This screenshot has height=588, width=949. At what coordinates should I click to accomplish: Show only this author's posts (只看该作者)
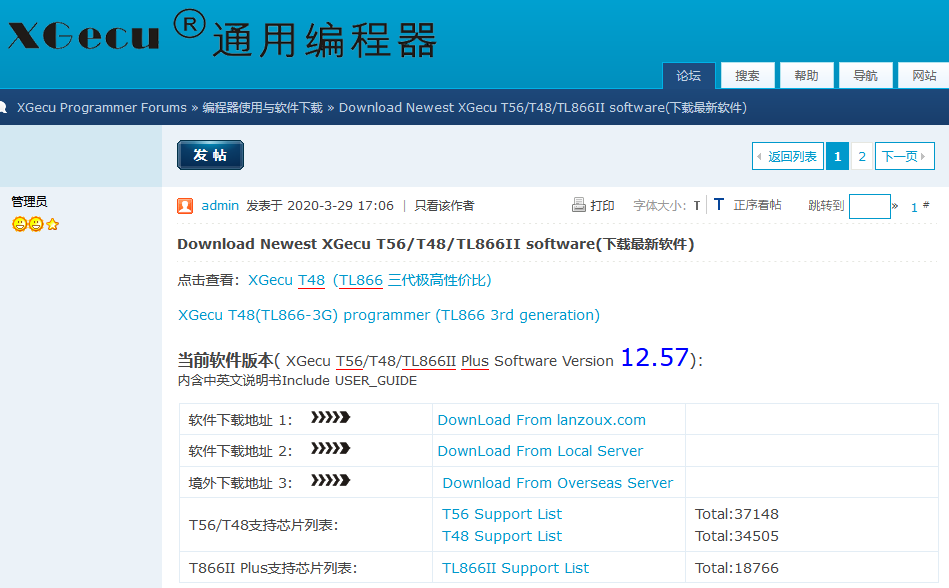coord(444,206)
